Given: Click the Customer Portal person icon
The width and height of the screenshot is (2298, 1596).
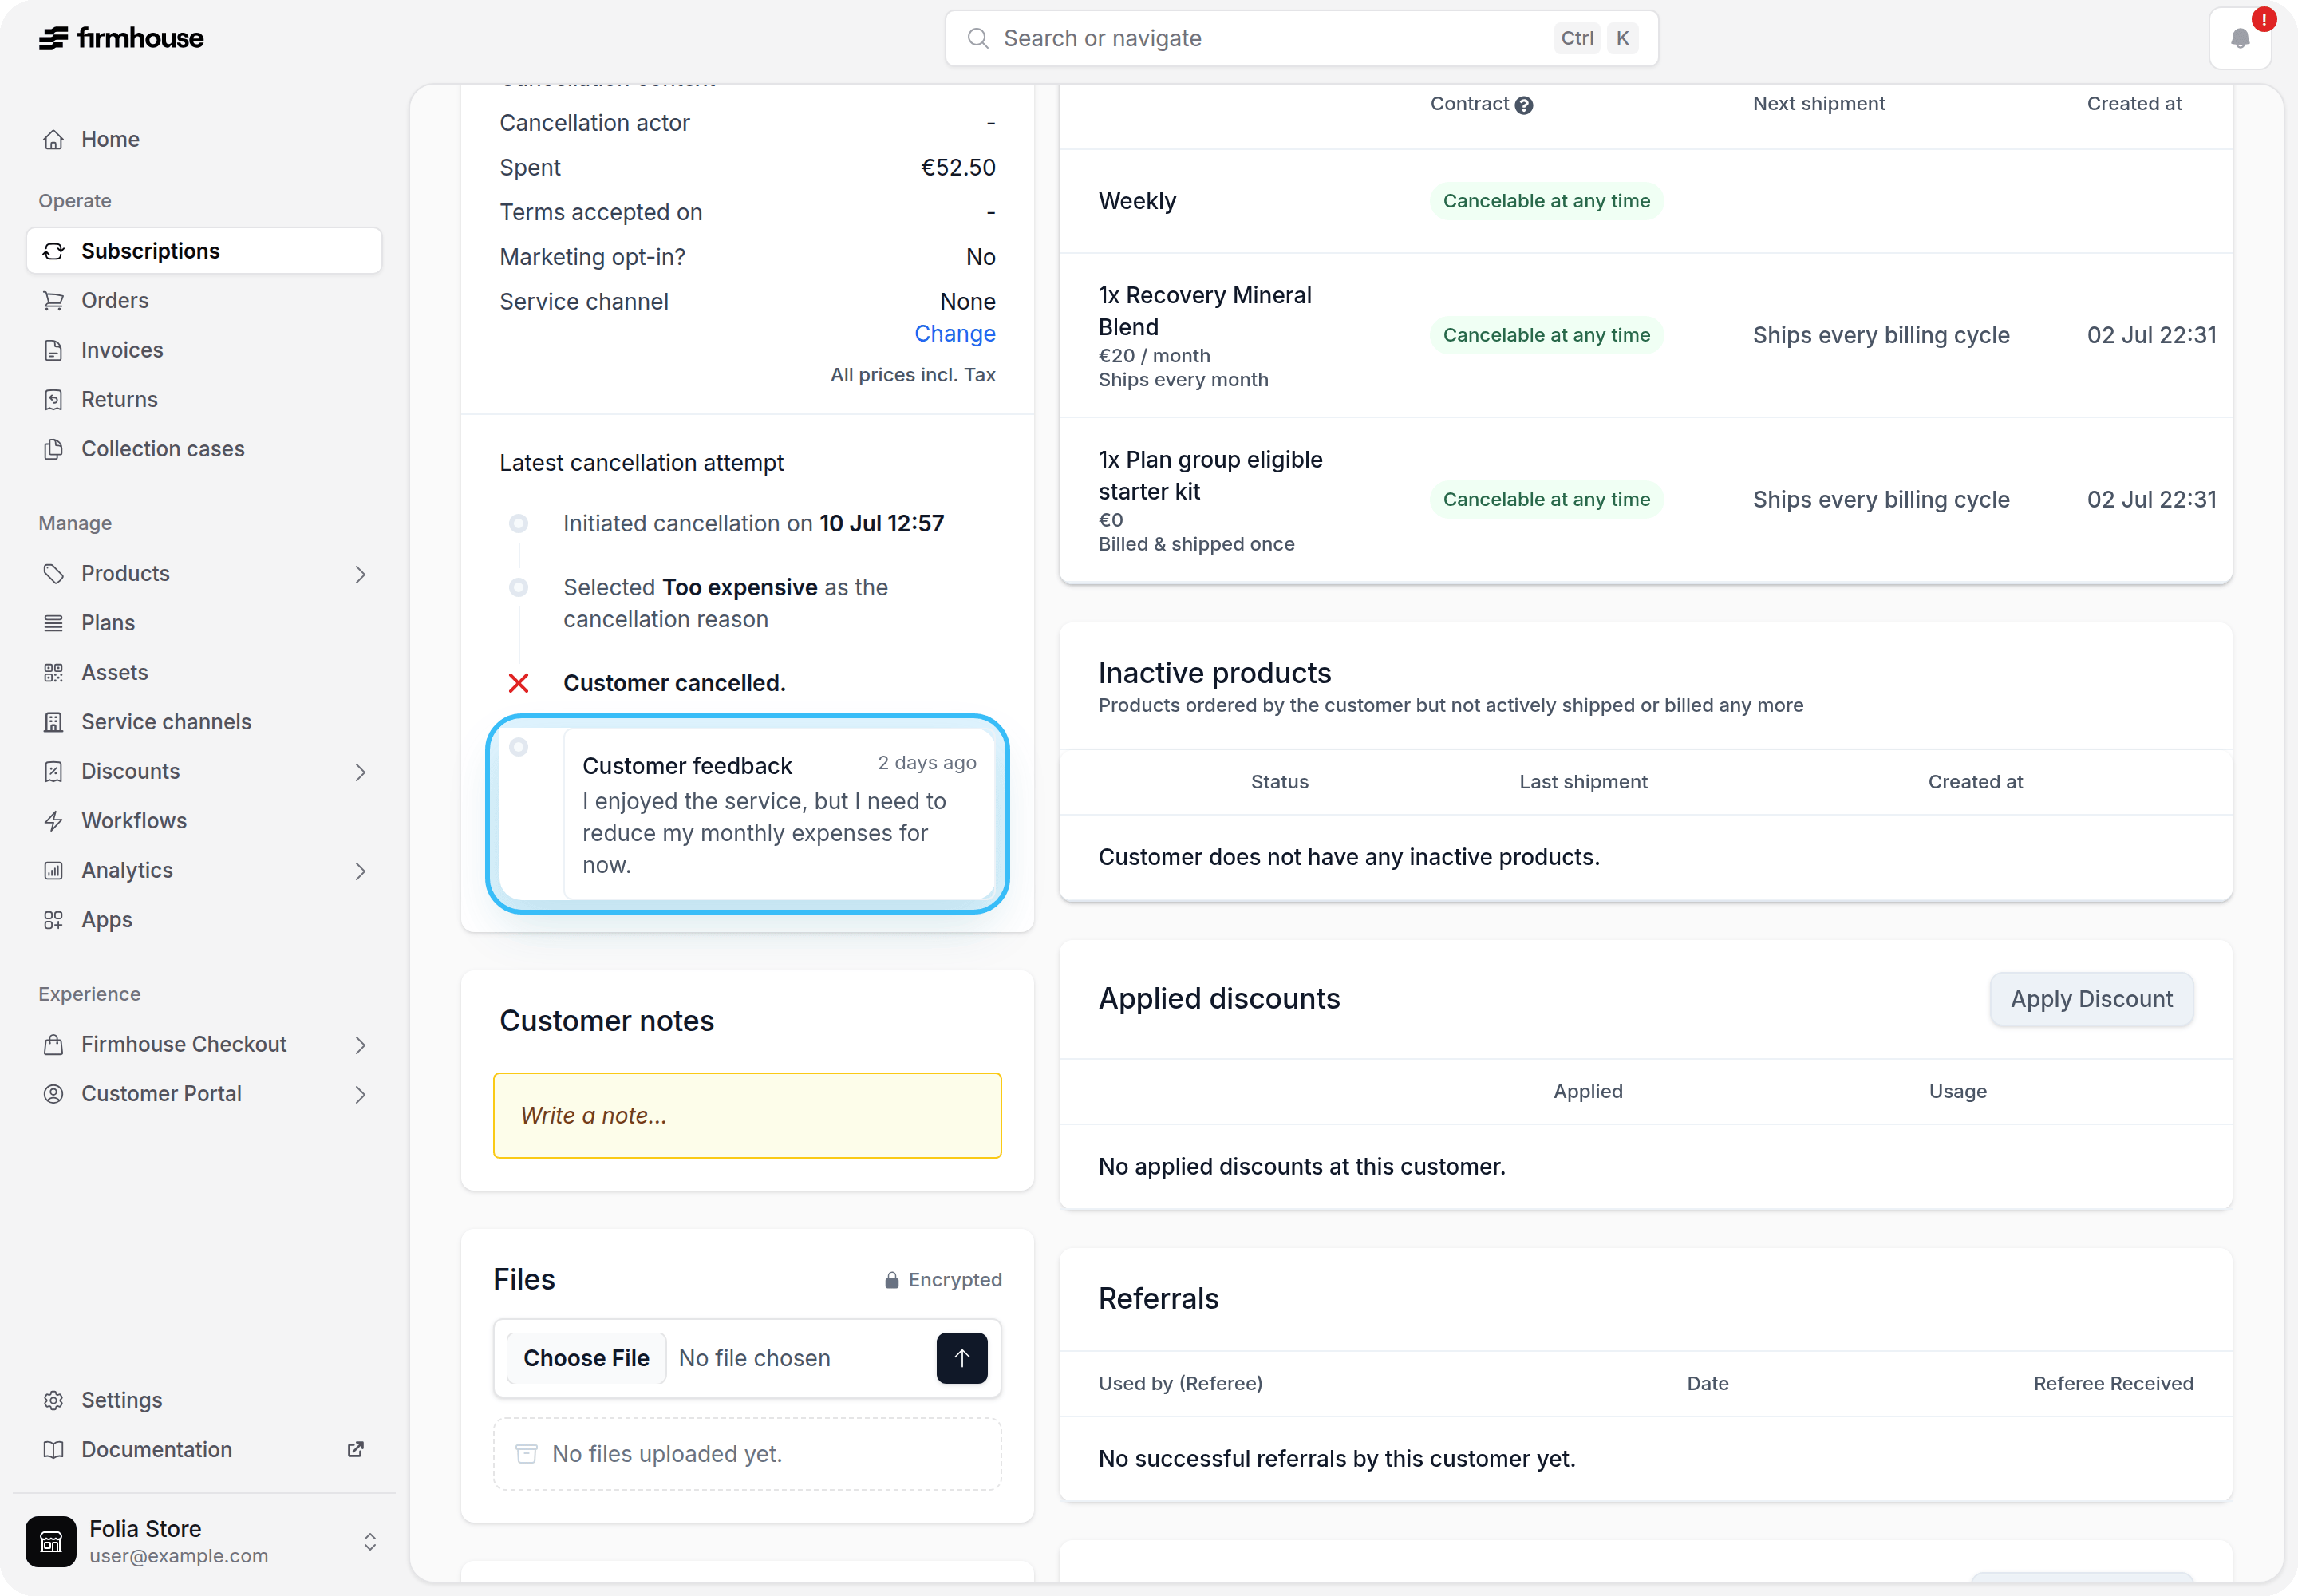Looking at the screenshot, I should pyautogui.click(x=54, y=1094).
